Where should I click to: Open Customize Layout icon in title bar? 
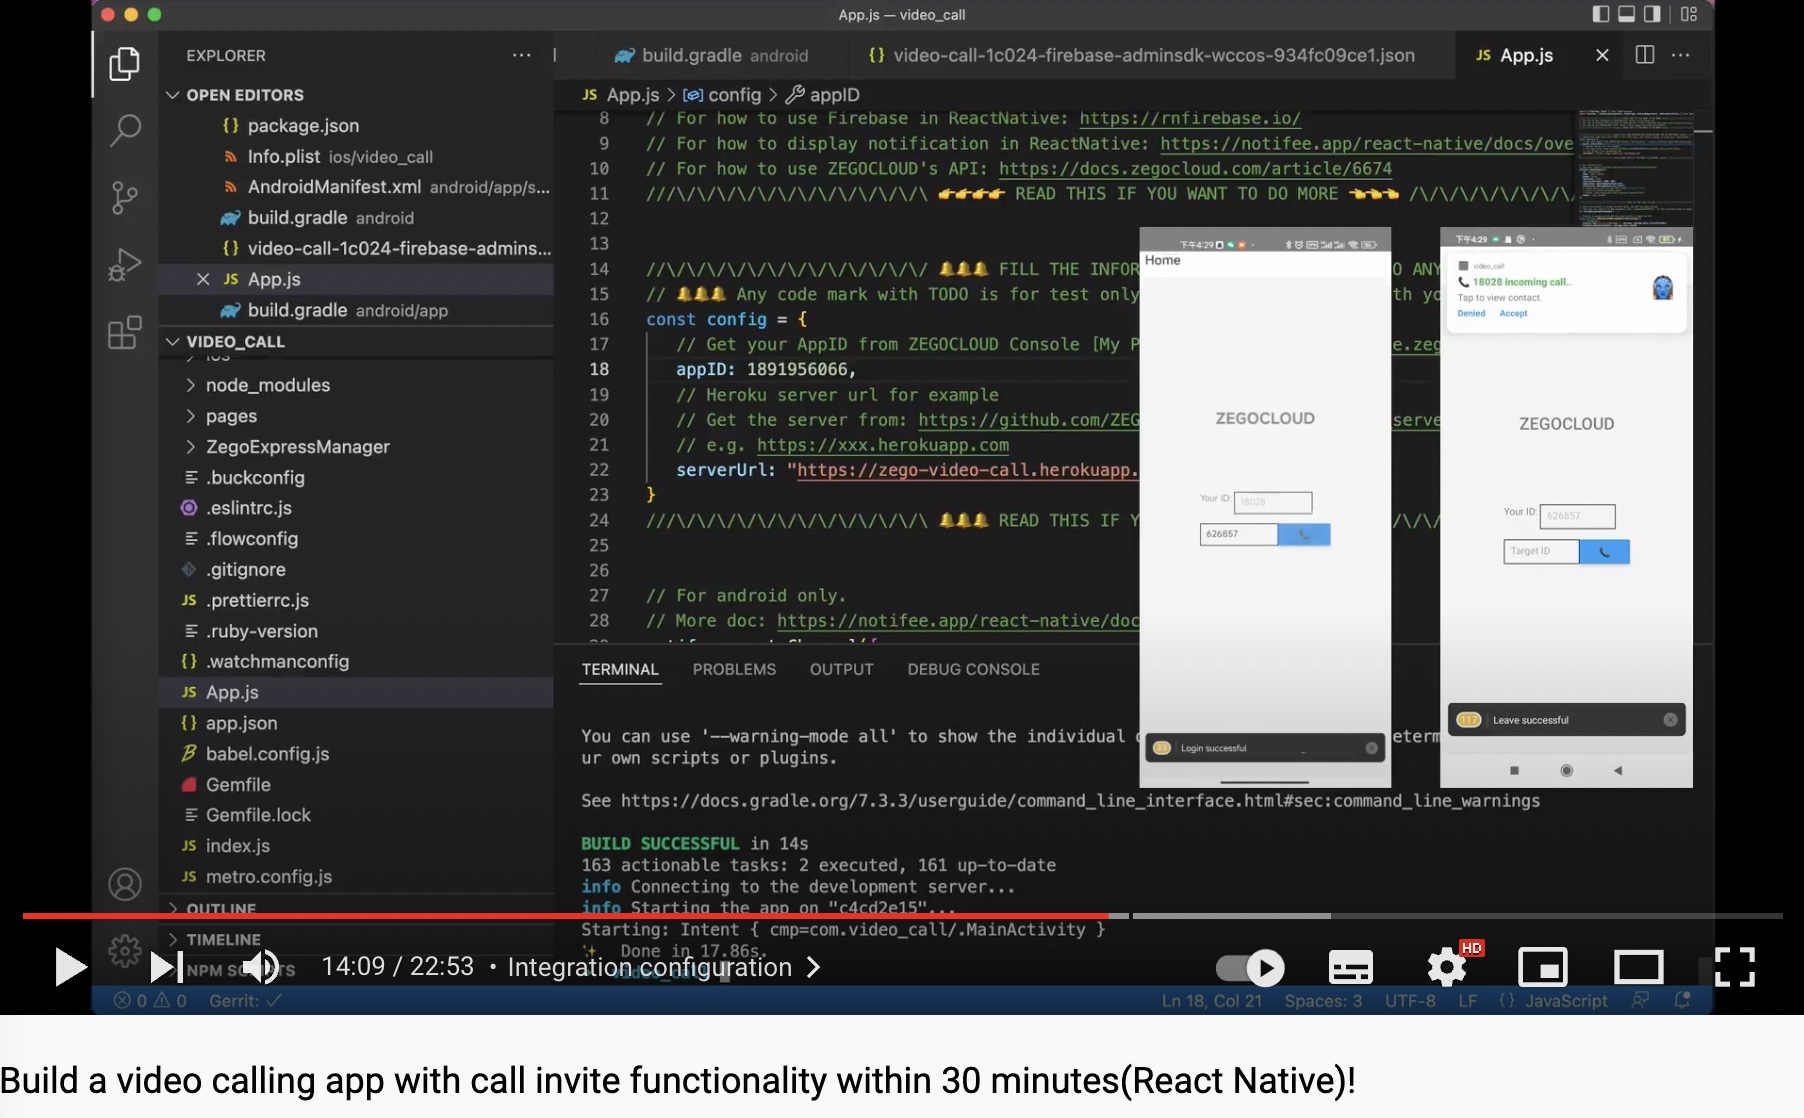[x=1689, y=14]
